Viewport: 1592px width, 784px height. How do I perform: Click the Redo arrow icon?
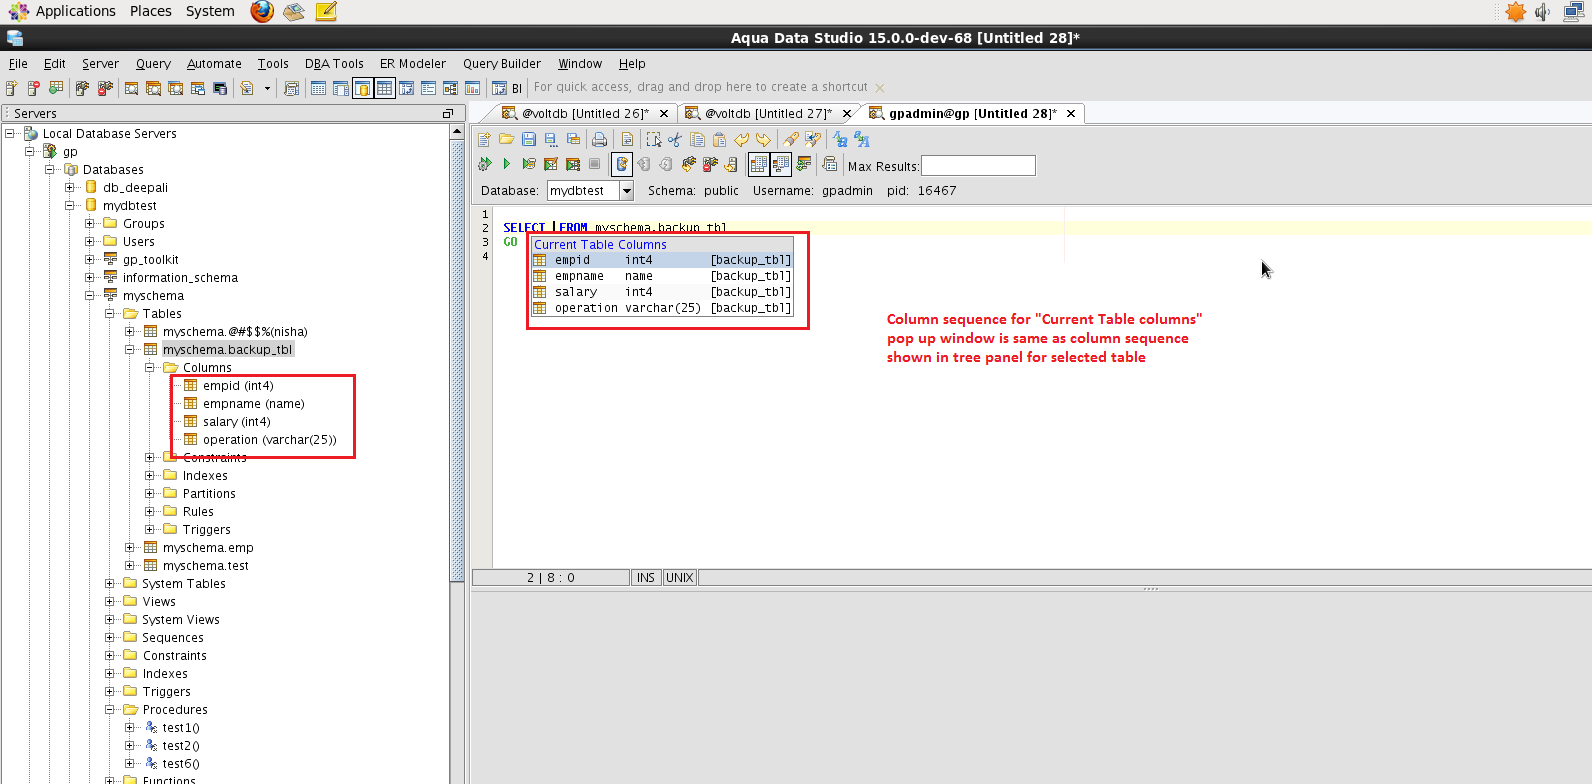[763, 140]
